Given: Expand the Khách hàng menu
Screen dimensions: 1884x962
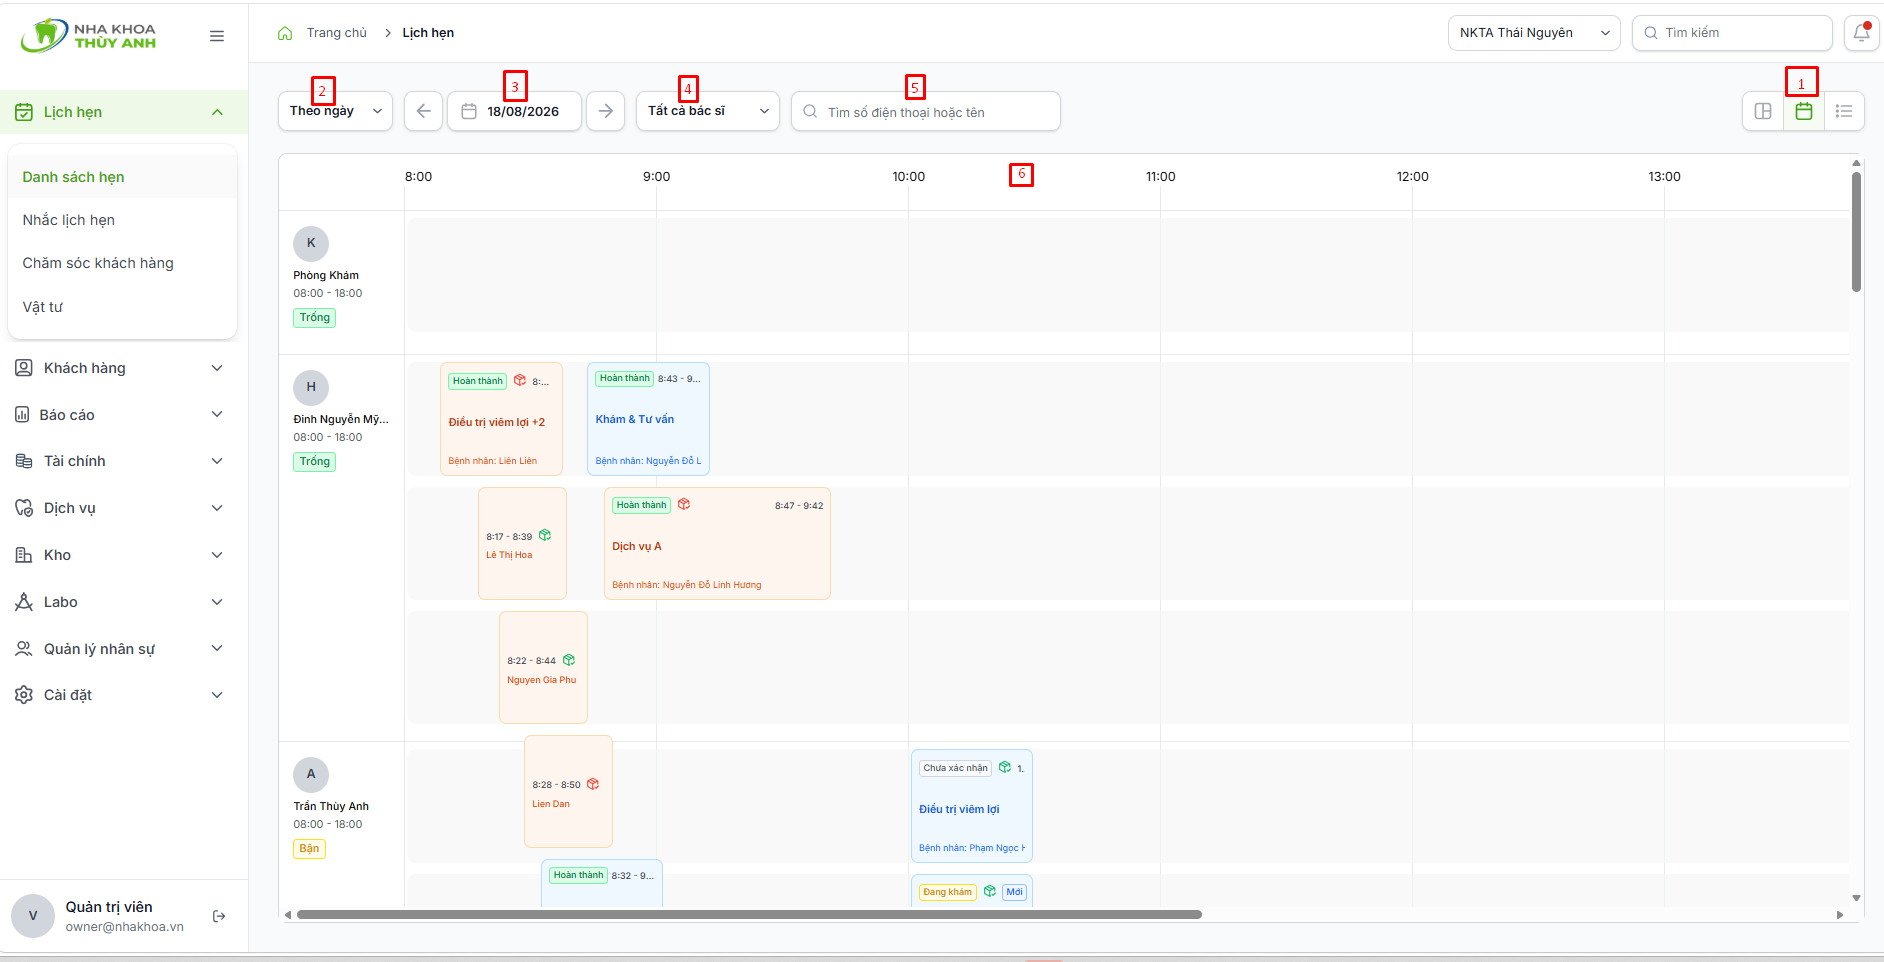Looking at the screenshot, I should pos(124,368).
